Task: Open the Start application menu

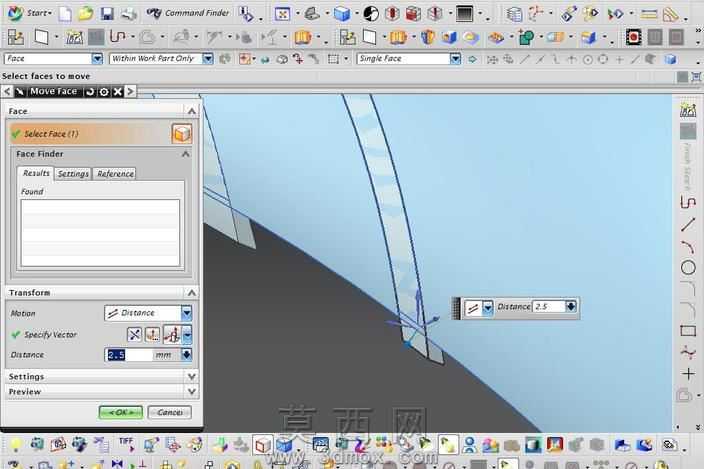Action: point(30,13)
